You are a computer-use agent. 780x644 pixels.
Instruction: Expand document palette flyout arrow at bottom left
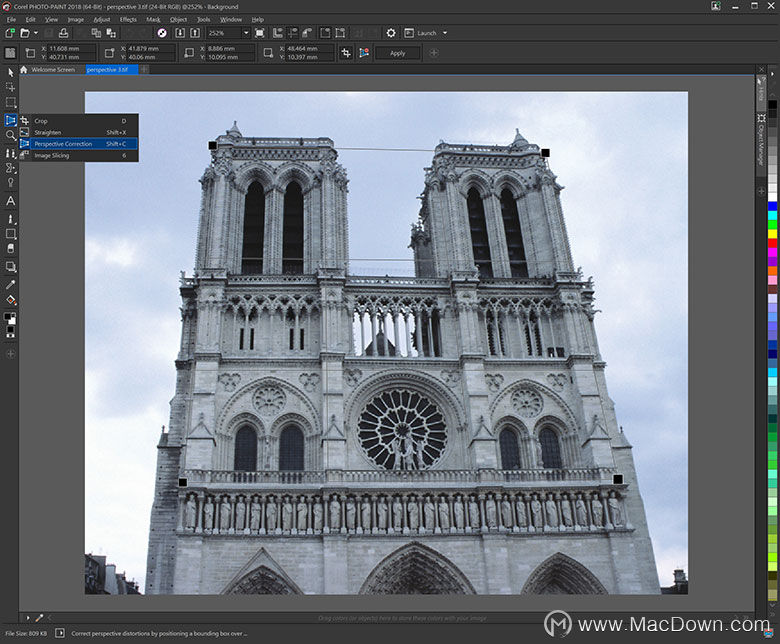pyautogui.click(x=28, y=618)
